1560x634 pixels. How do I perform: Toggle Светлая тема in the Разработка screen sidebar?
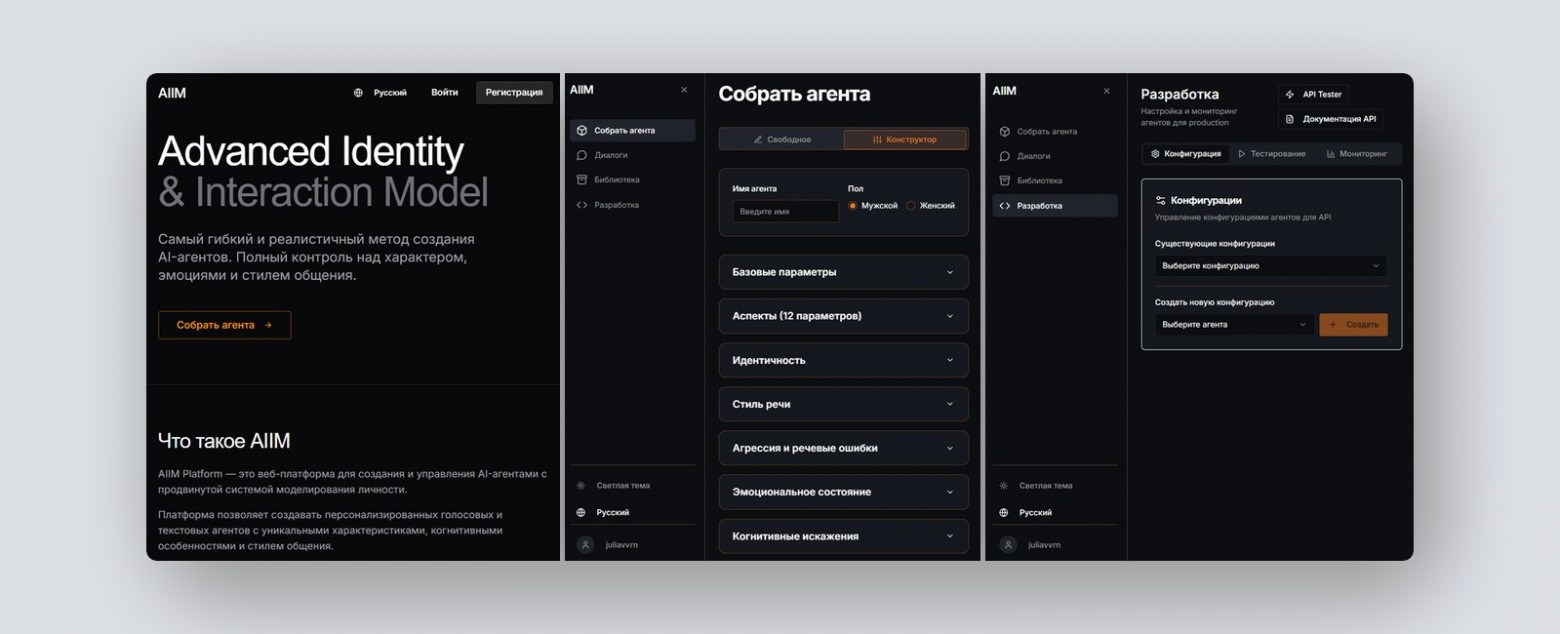tap(1045, 486)
